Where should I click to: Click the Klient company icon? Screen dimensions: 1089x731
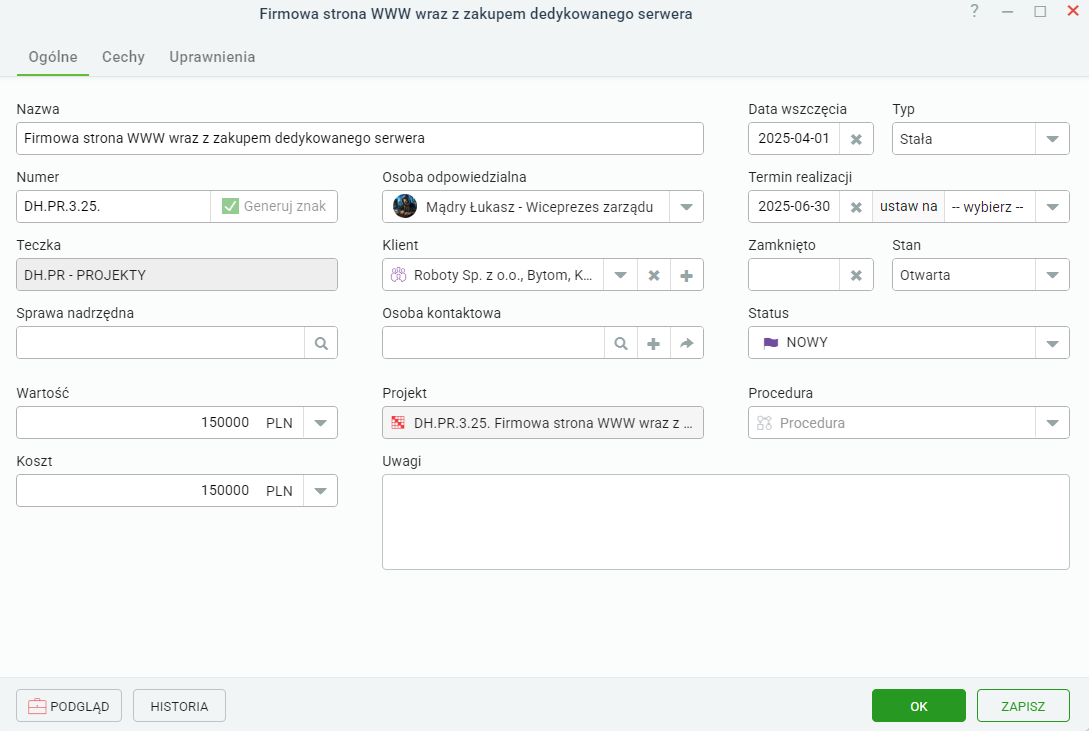coord(398,275)
